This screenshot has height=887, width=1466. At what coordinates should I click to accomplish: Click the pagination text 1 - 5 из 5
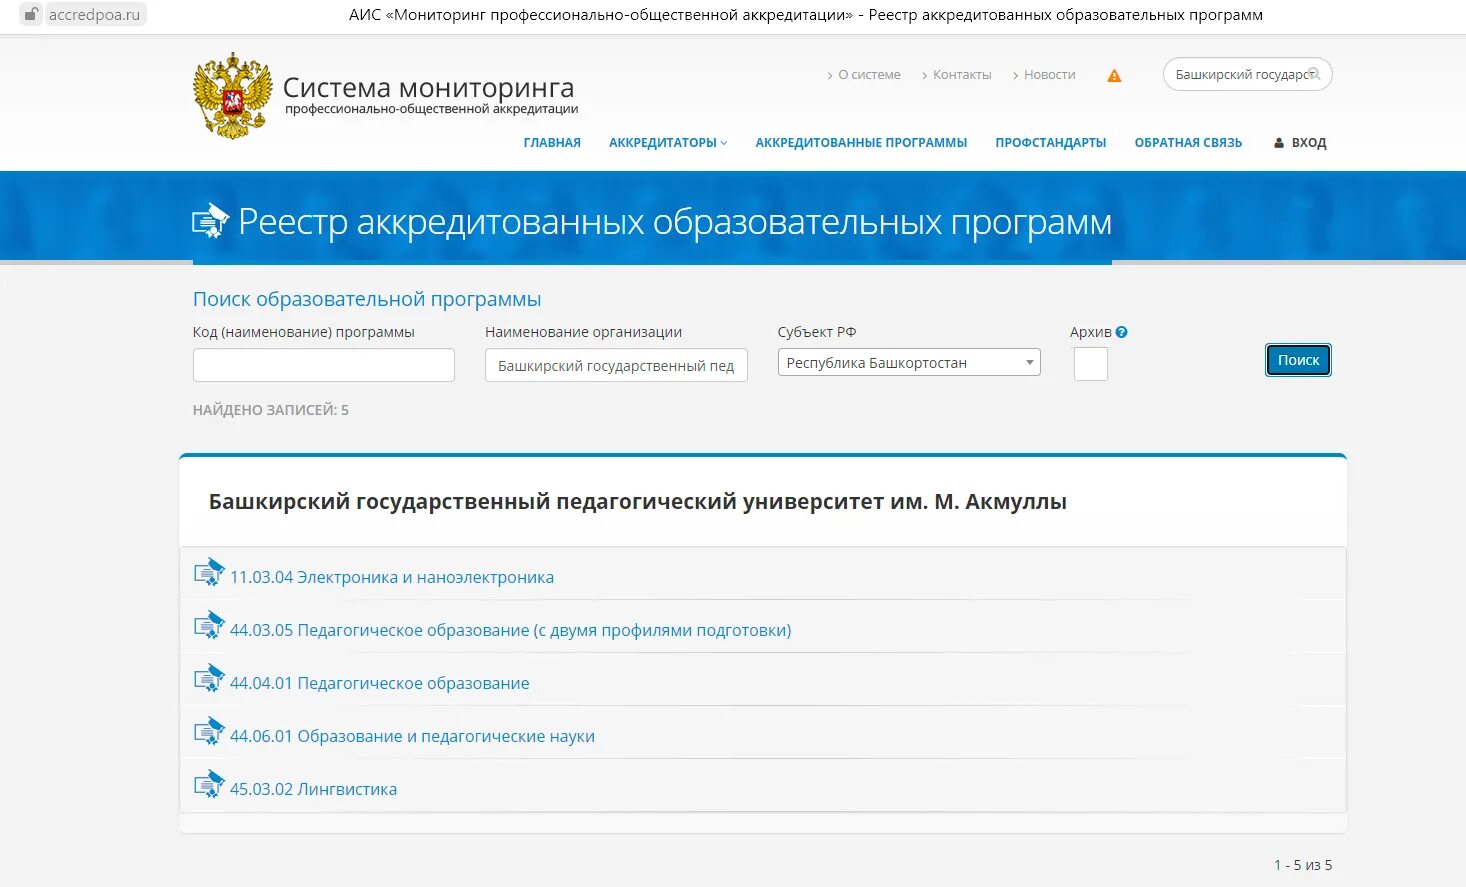tap(1303, 865)
